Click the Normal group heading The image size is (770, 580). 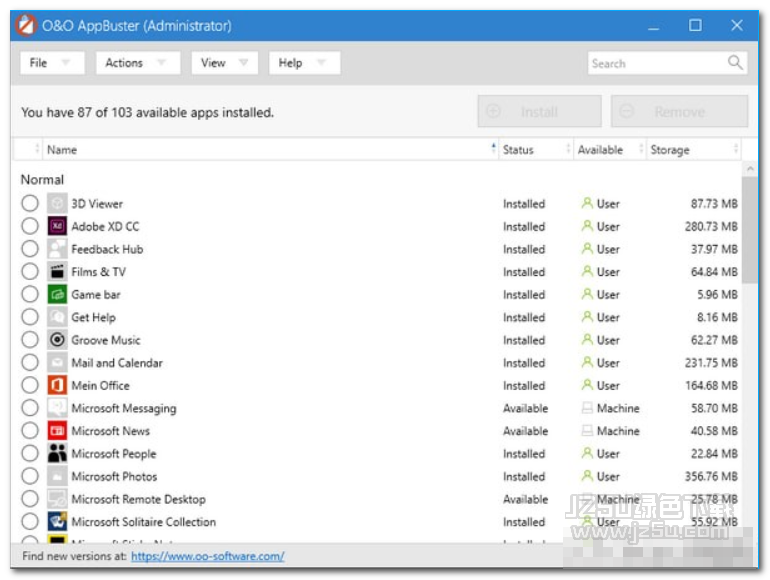point(42,179)
